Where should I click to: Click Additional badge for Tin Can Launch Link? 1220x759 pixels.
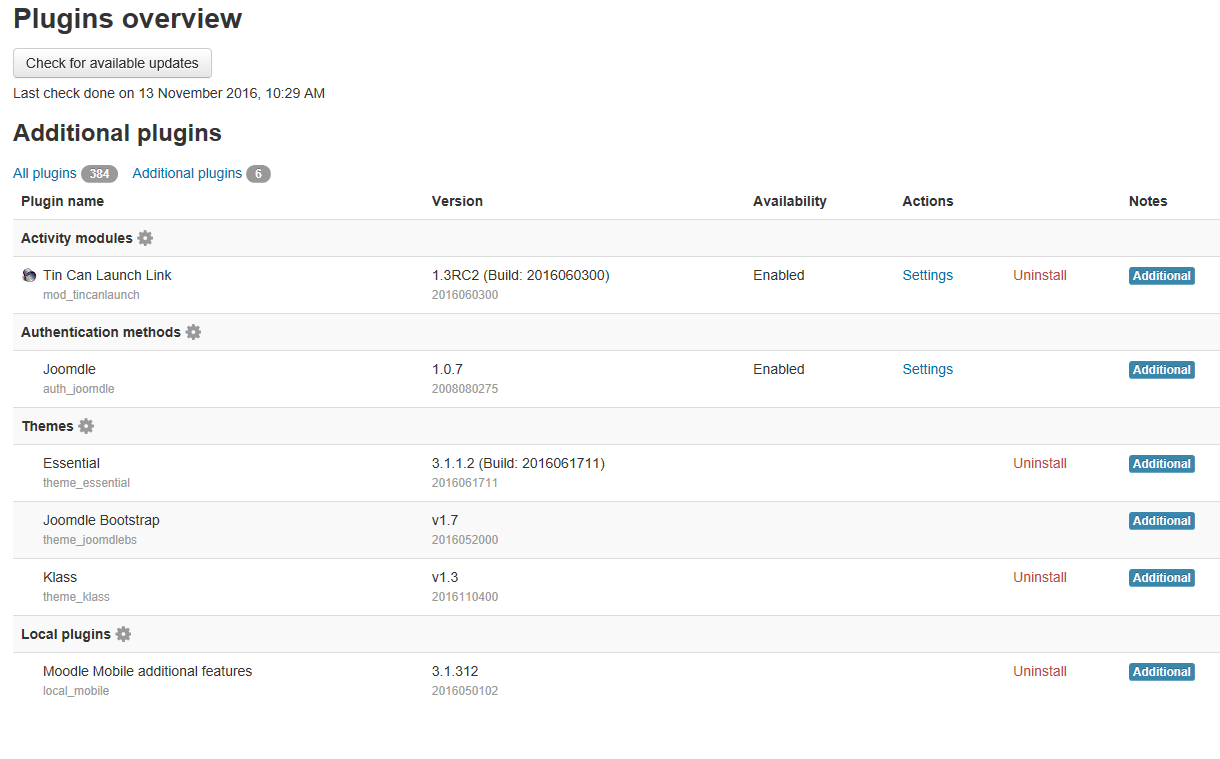point(1161,276)
